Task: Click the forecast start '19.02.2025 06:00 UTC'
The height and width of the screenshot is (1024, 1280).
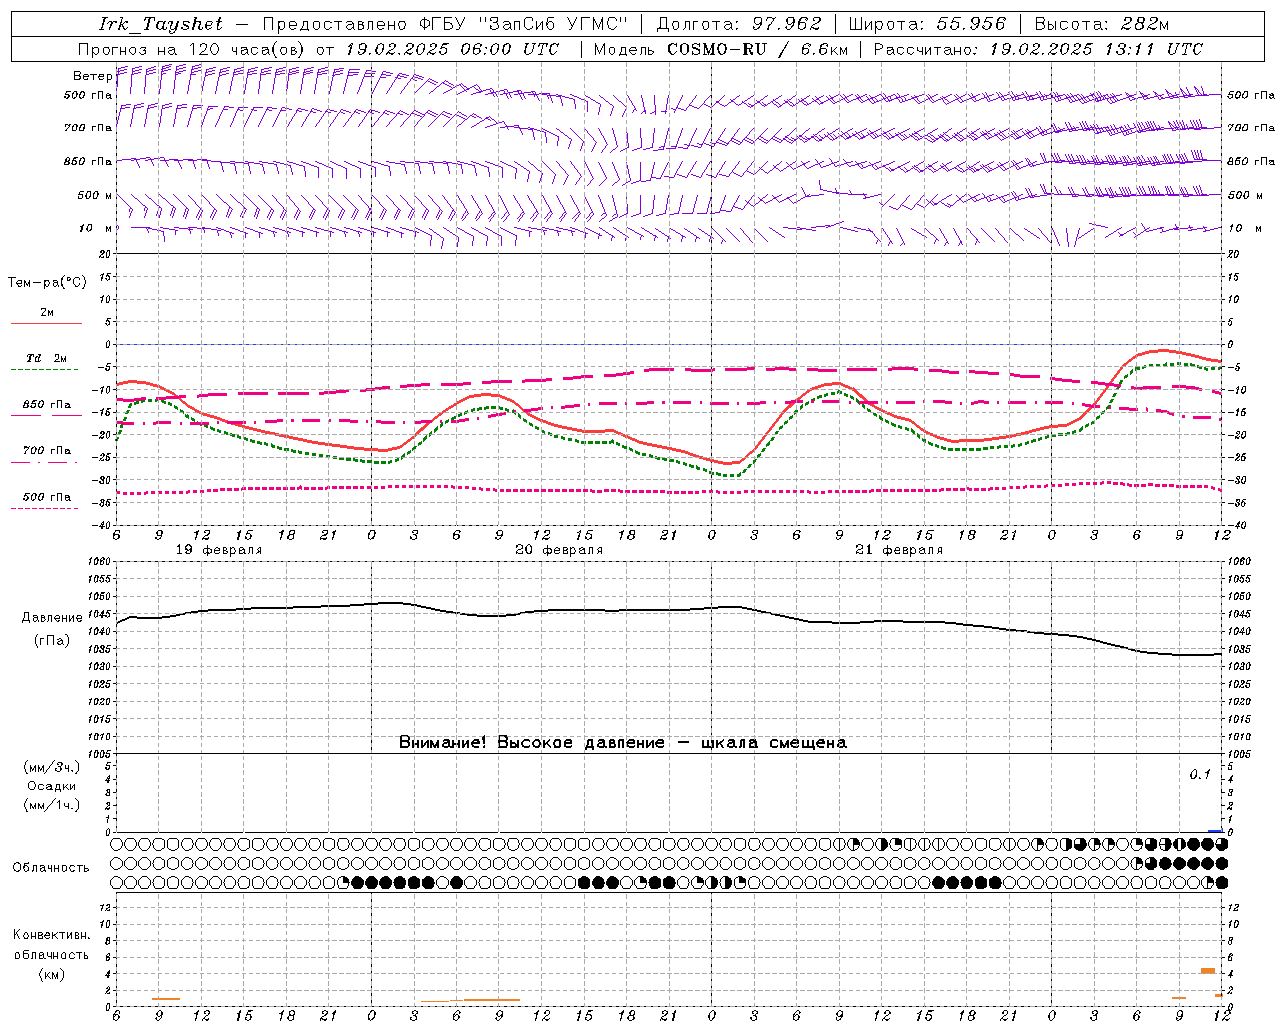Action: [x=452, y=49]
